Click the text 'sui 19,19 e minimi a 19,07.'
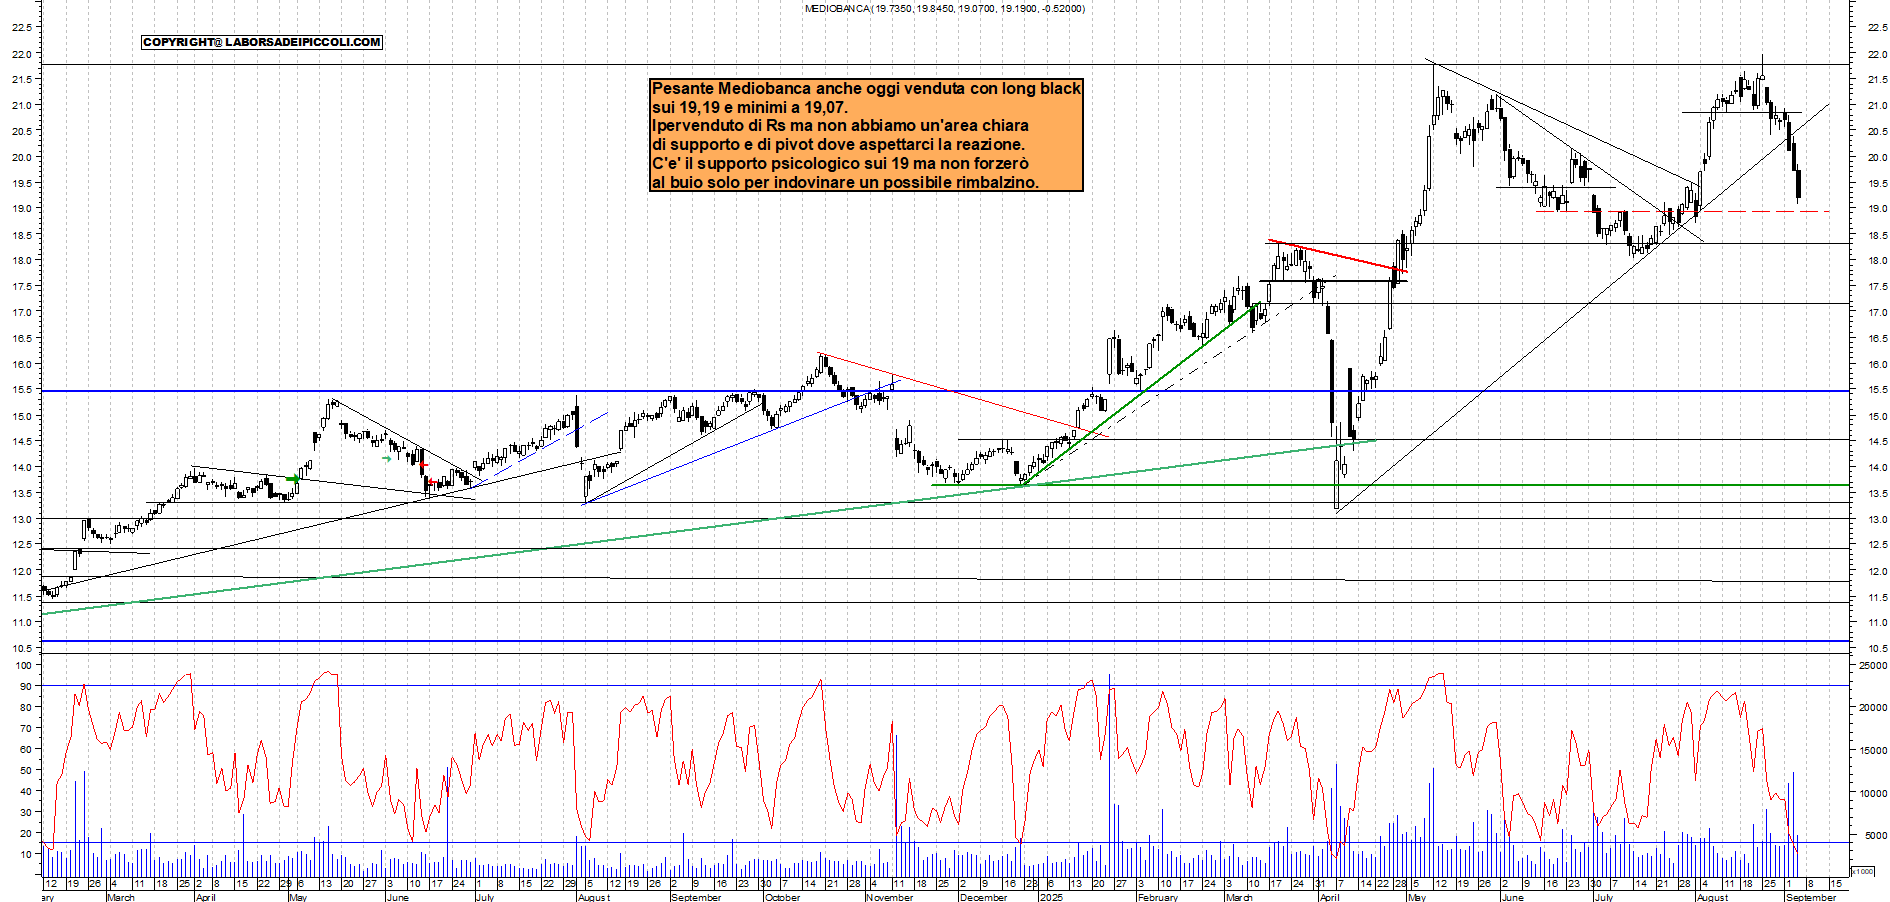The image size is (1890, 902). 750,107
